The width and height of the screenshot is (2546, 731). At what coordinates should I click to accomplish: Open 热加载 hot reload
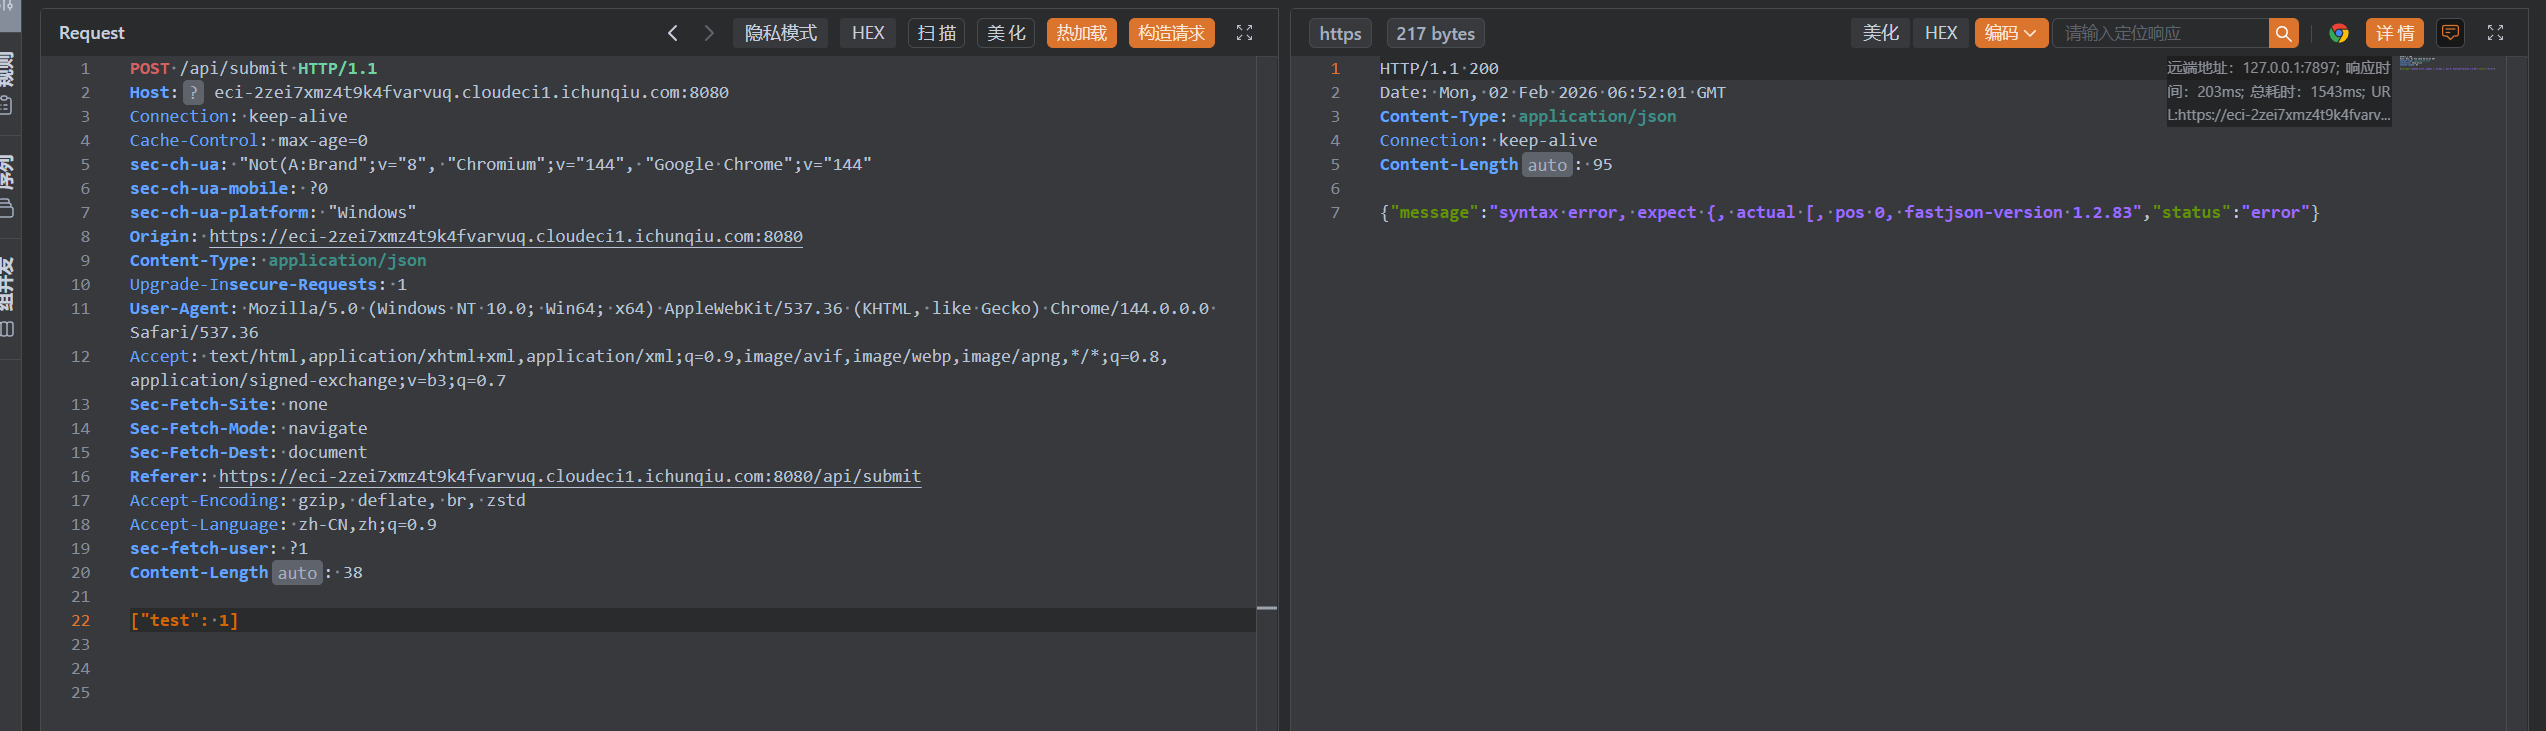(x=1082, y=33)
